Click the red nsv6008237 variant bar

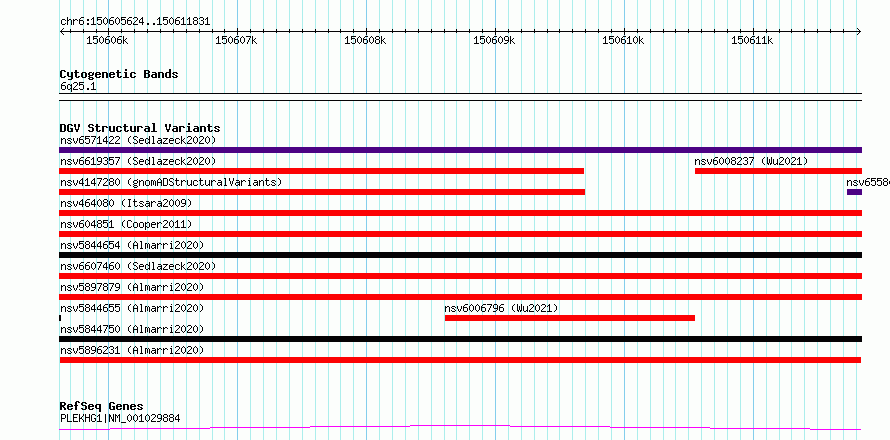778,171
